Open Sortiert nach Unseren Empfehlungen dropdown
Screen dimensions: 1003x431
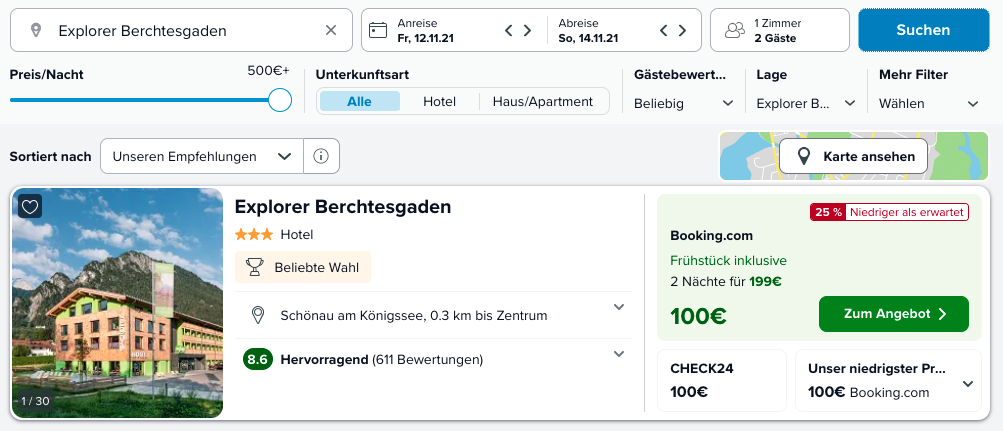click(201, 156)
